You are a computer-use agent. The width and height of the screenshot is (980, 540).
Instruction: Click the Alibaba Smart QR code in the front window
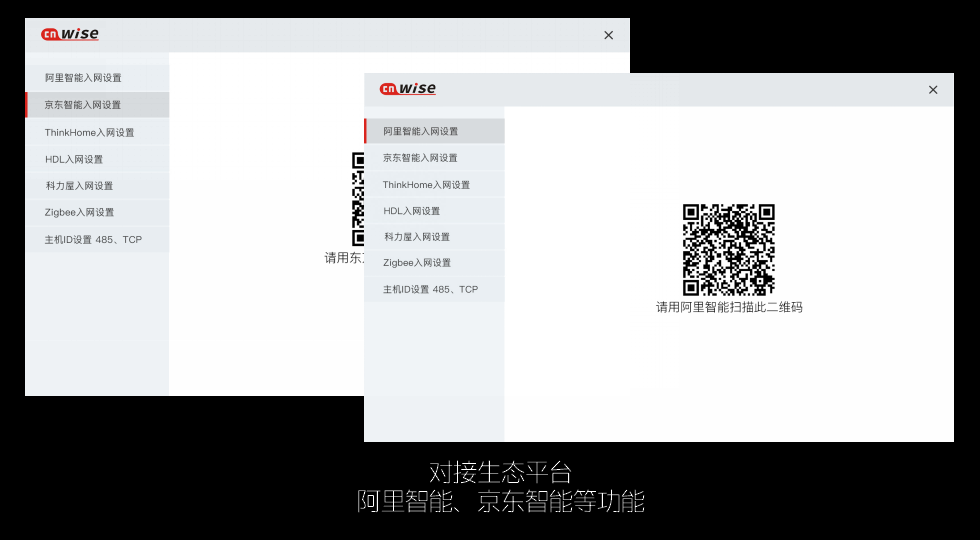coord(728,249)
